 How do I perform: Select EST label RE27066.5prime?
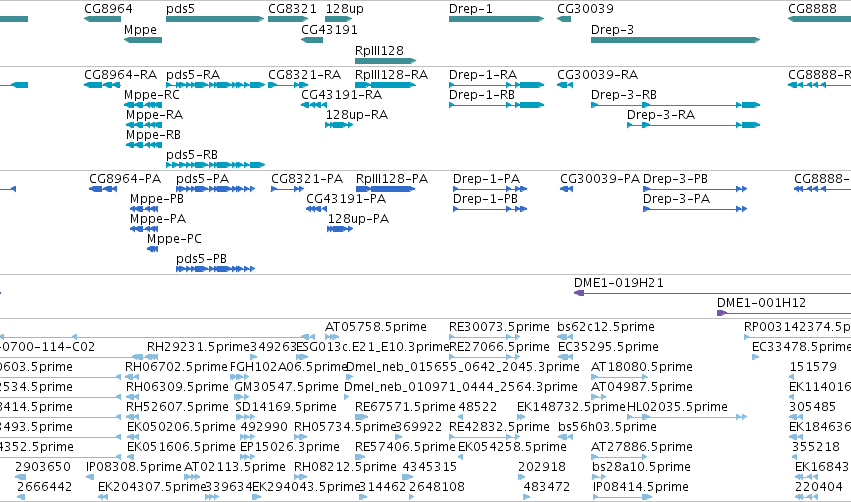click(499, 347)
